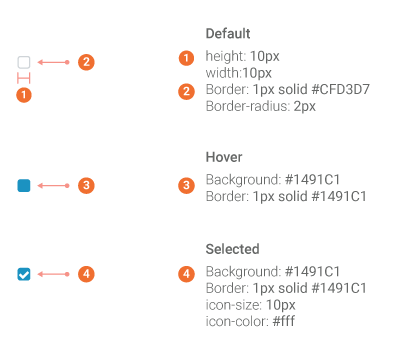
Task: Click orange badge 3 beside the blue checkbox arrow
Action: click(86, 185)
